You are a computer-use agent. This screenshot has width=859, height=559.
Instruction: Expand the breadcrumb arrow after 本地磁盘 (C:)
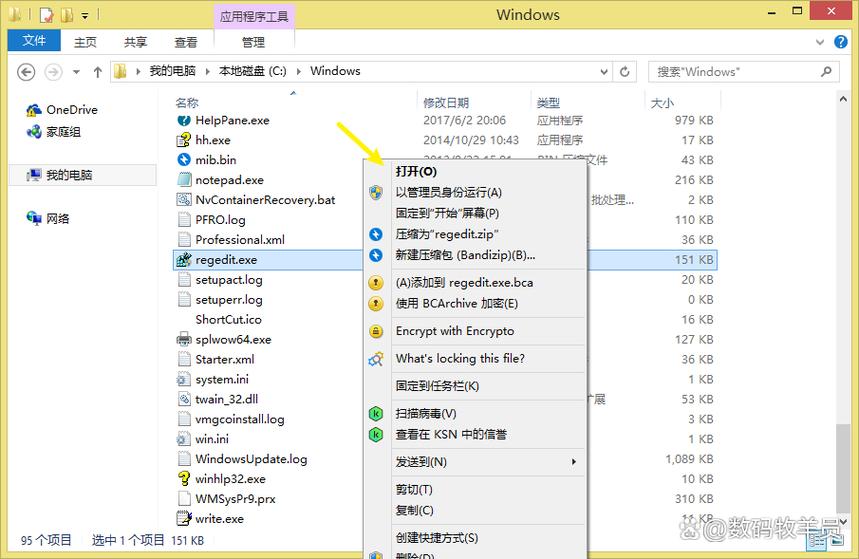(299, 71)
